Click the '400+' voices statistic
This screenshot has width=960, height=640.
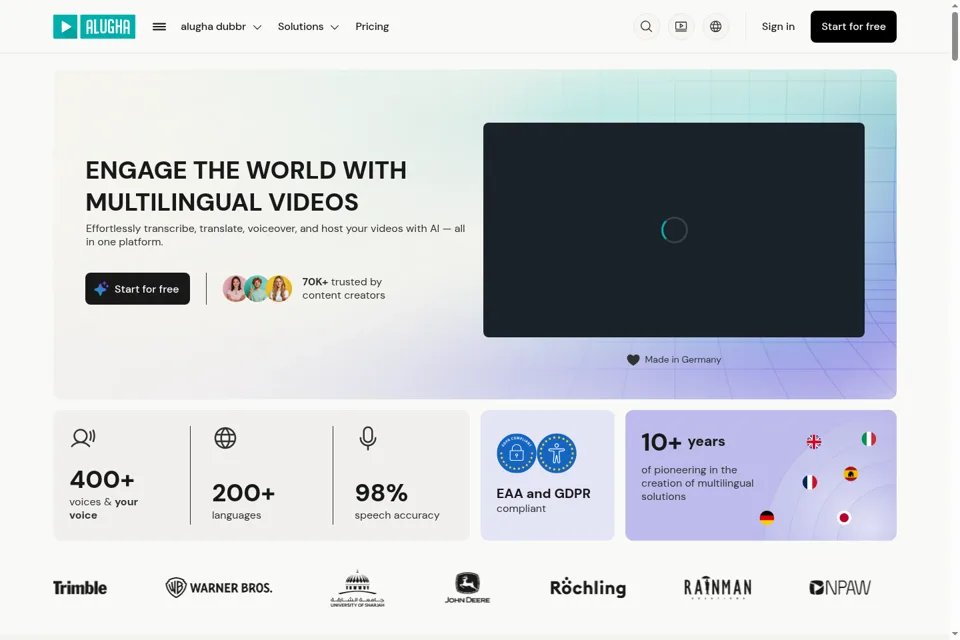pyautogui.click(x=102, y=480)
